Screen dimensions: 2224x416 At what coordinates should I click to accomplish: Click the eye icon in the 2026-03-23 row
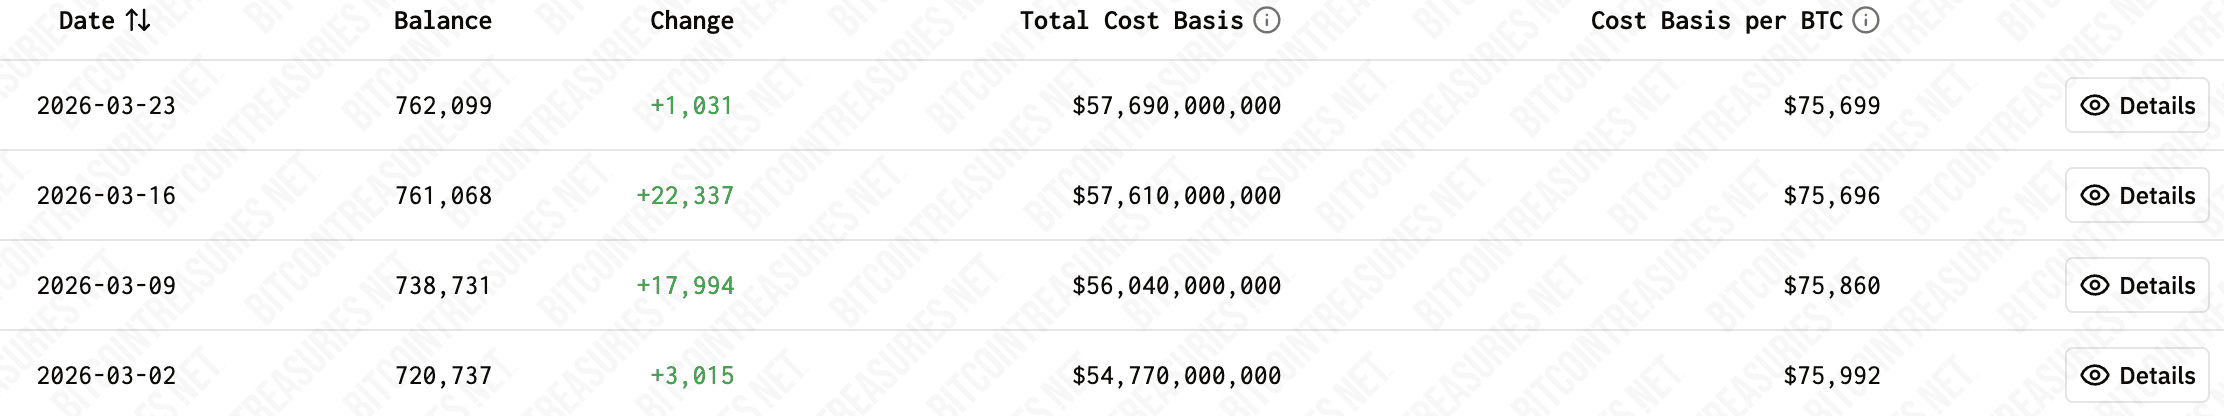coord(2094,106)
